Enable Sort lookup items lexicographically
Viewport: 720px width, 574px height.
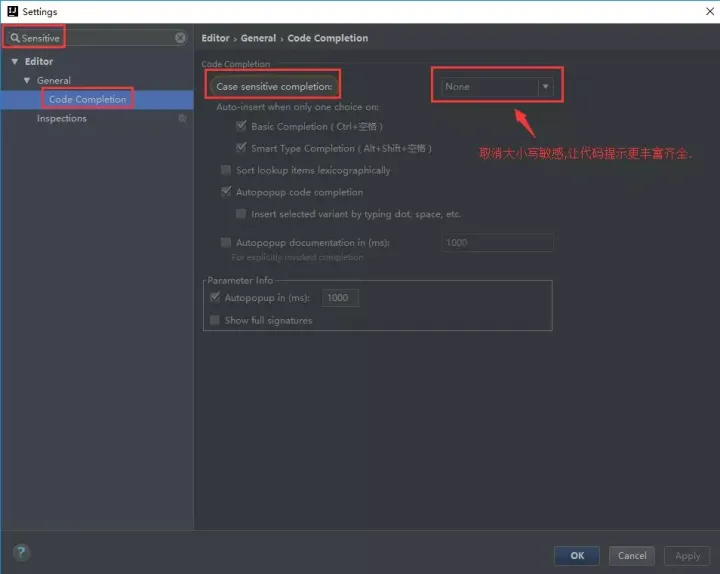coord(226,170)
